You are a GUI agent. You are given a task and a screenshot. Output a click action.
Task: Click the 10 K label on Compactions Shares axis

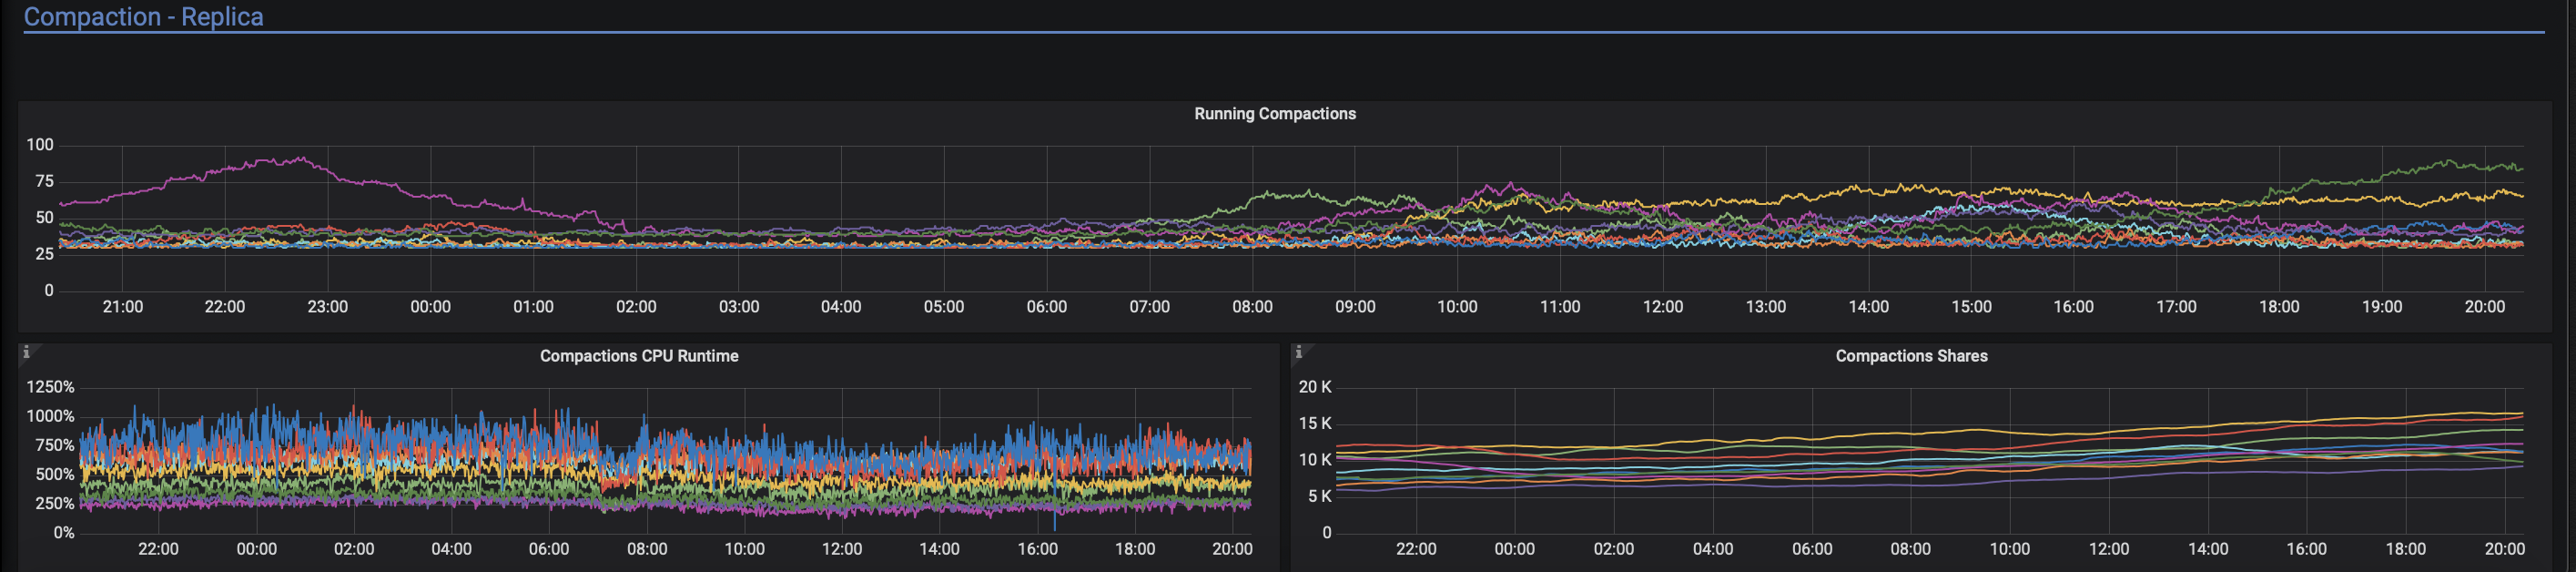tap(1315, 460)
